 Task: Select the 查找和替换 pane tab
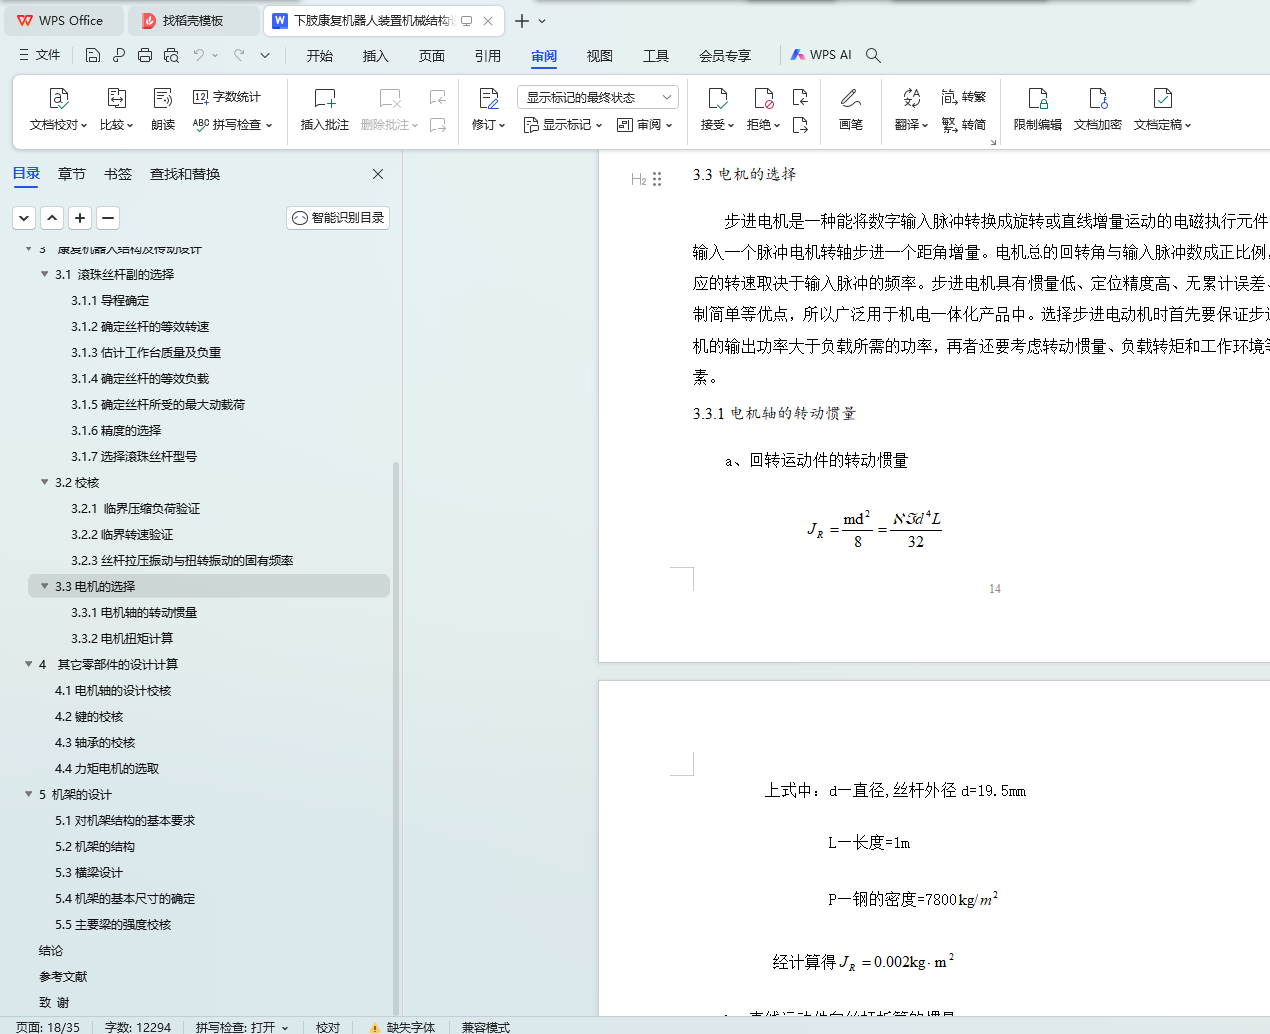click(185, 174)
